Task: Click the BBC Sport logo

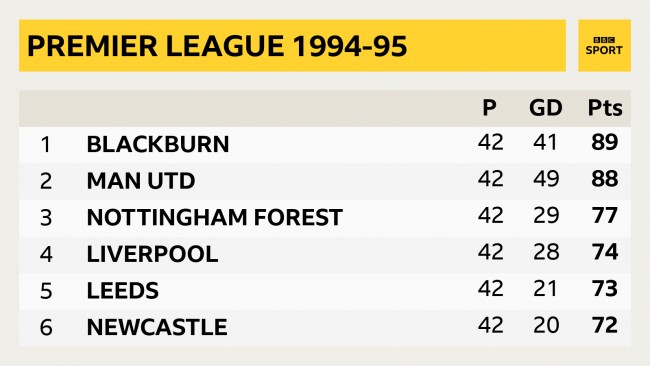Action: coord(604,46)
